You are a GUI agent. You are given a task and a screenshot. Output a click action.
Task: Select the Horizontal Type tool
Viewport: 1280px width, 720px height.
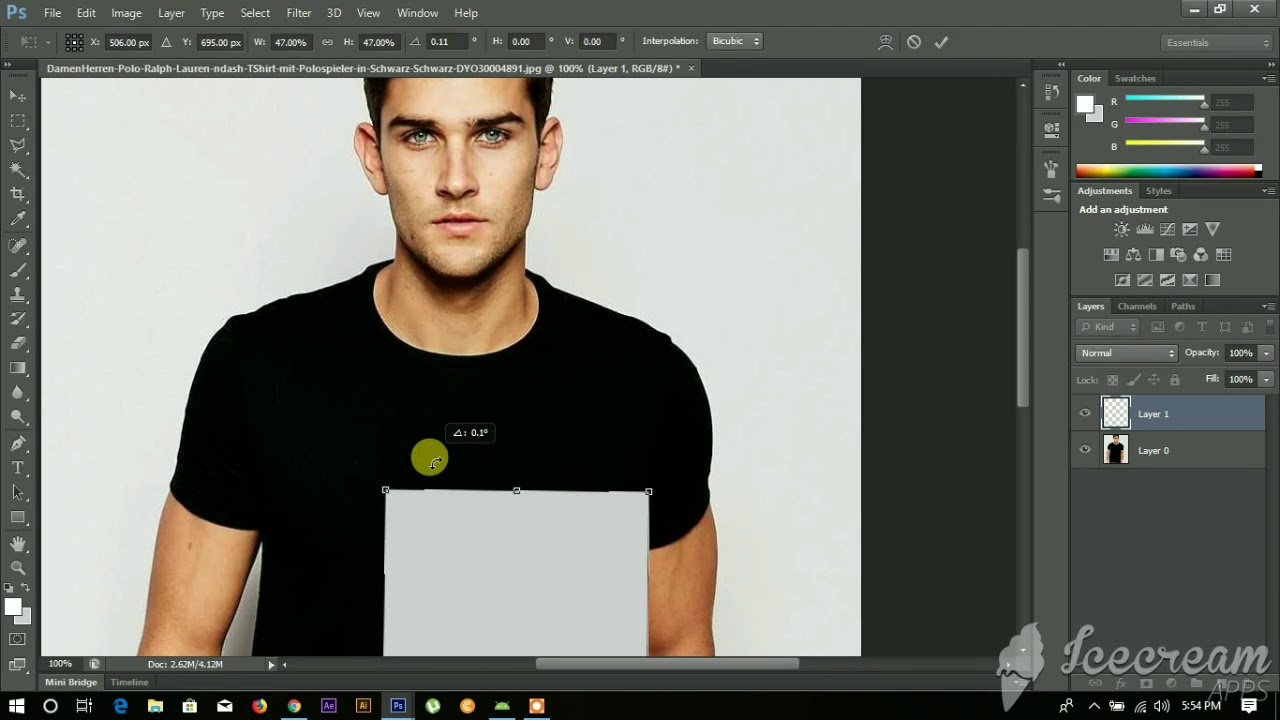[x=18, y=467]
